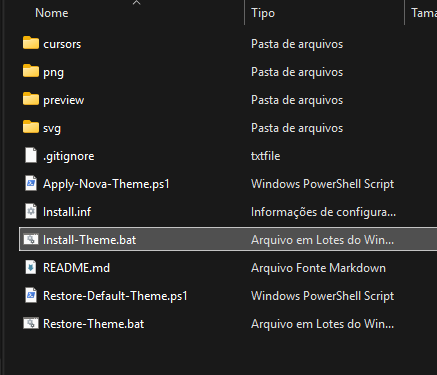Click the README.md markdown file icon

(x=31, y=268)
